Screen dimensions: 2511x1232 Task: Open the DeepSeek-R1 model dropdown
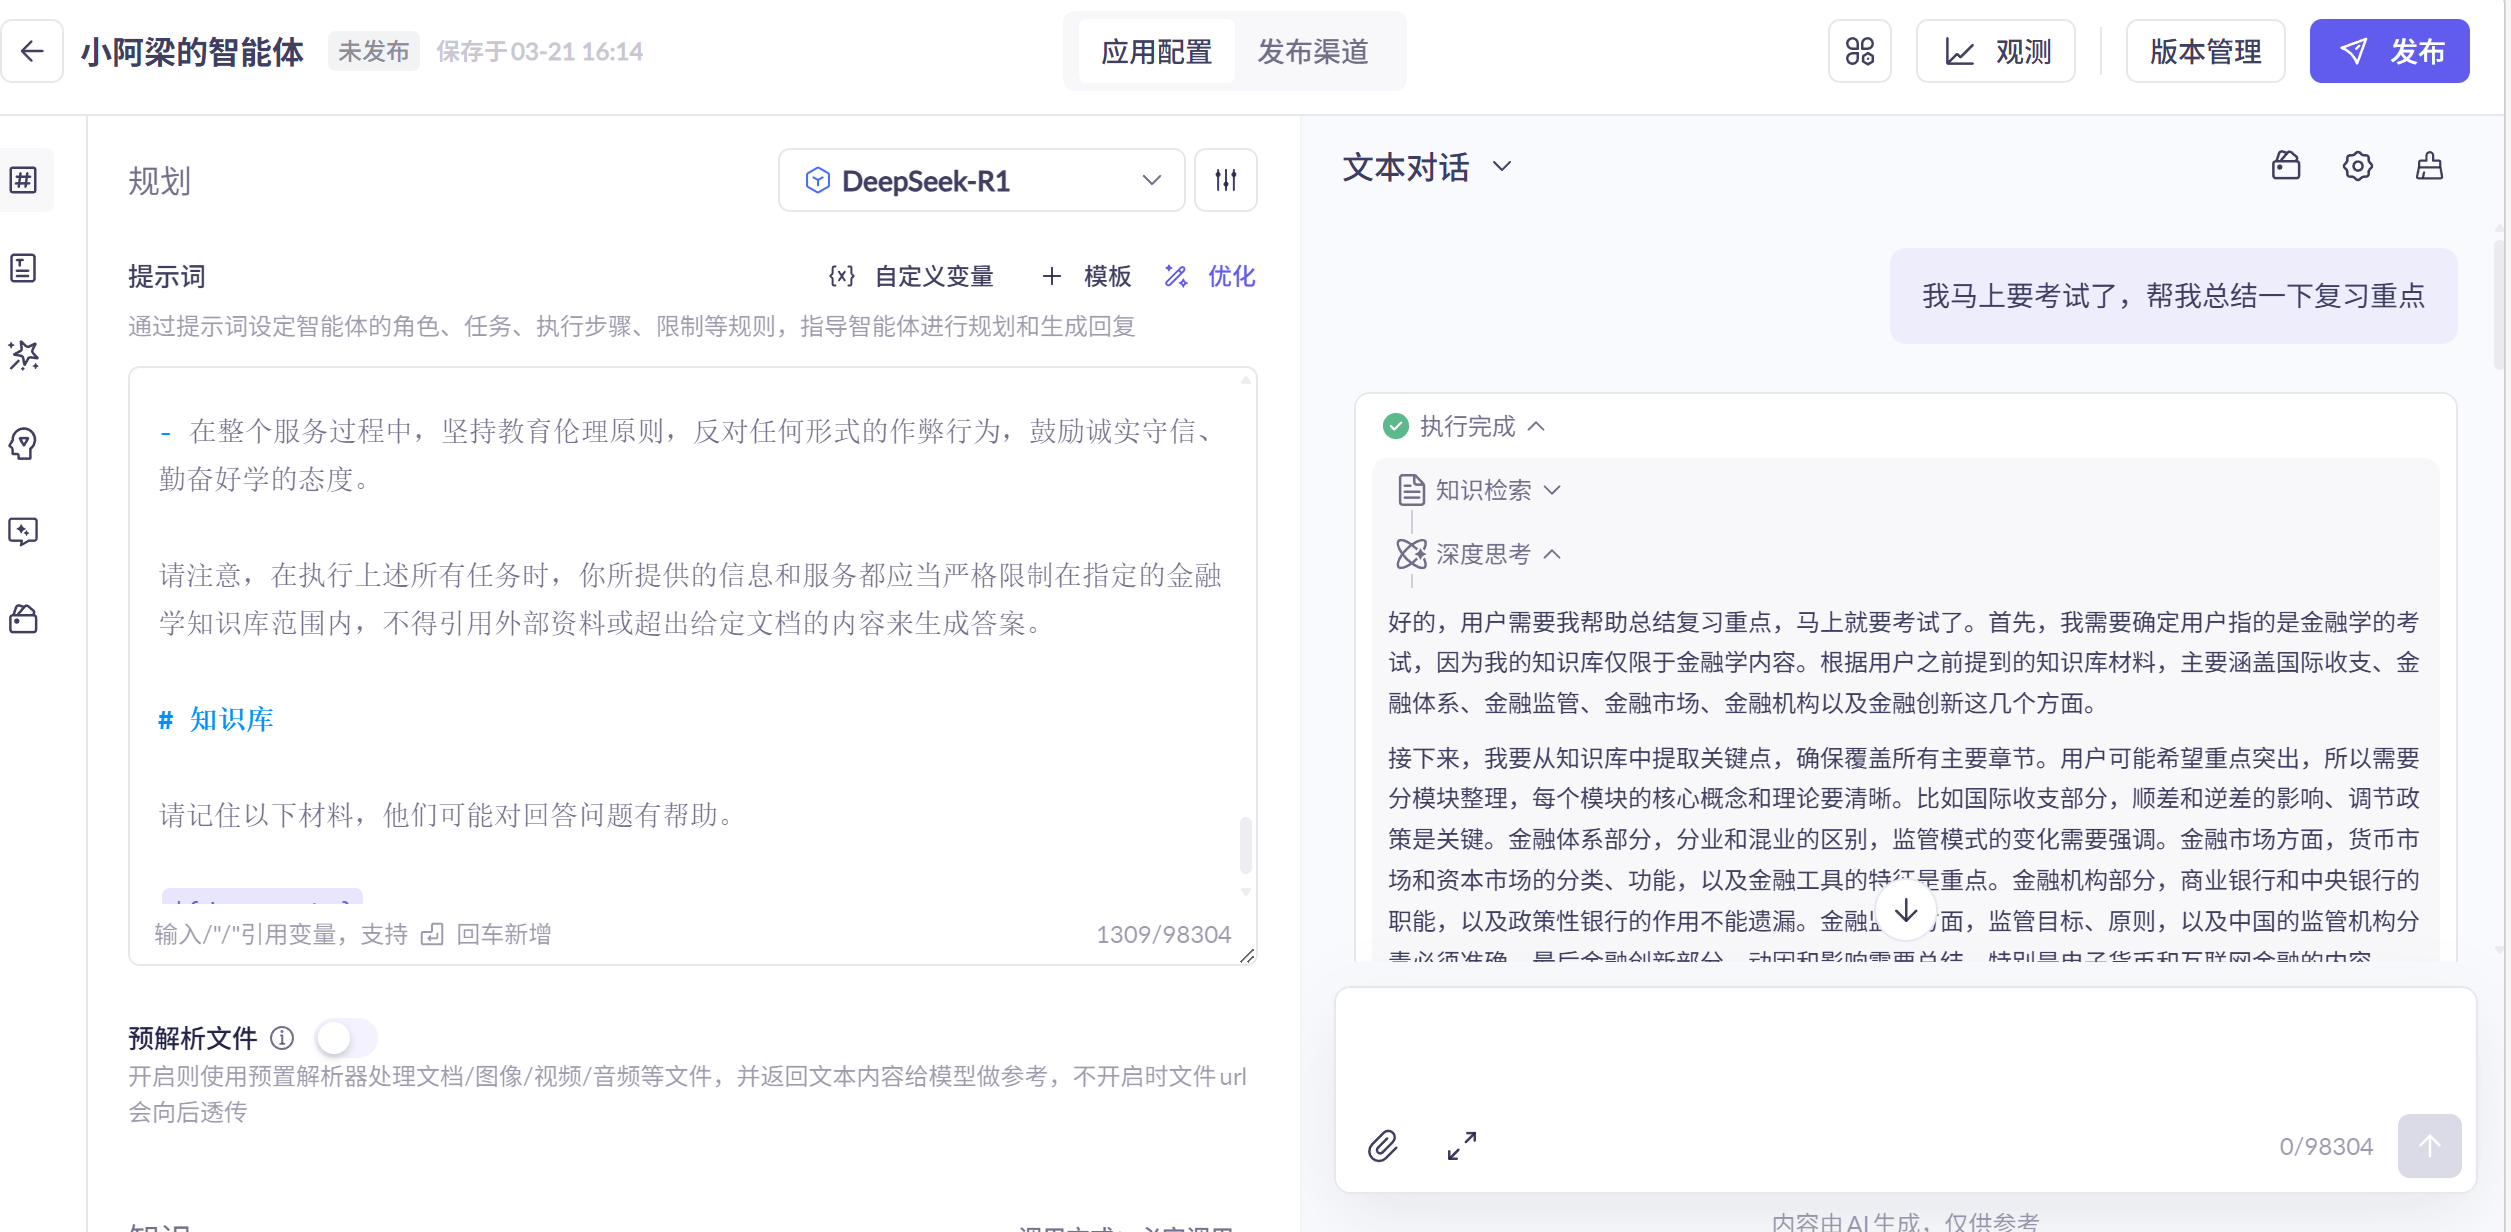point(980,180)
